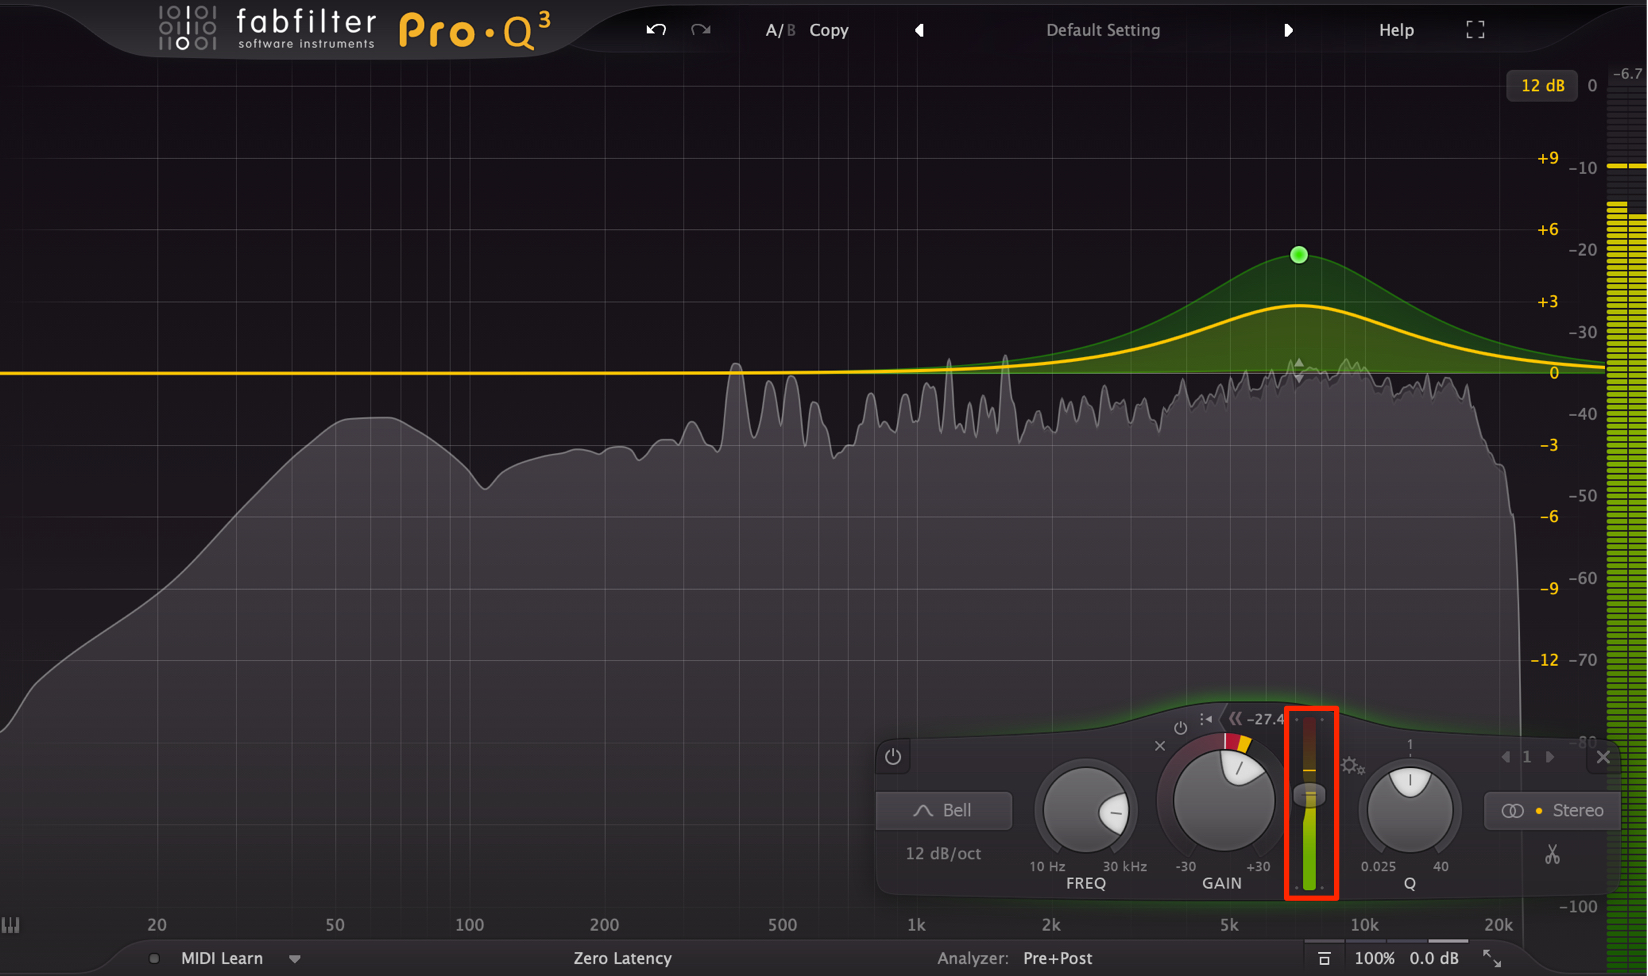
Task: Click the -6.7 peak level readout
Action: click(x=1628, y=74)
